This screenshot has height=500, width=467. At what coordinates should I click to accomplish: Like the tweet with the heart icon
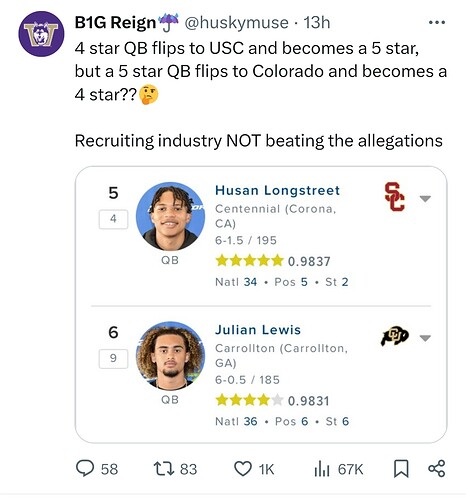click(x=243, y=469)
